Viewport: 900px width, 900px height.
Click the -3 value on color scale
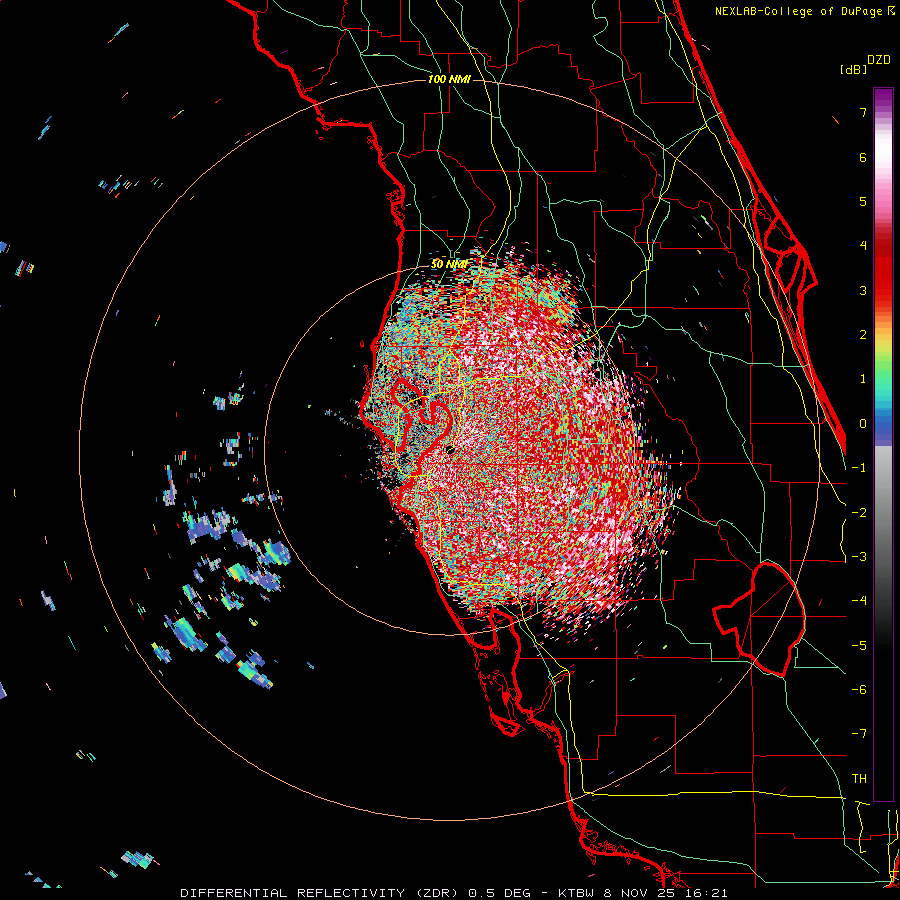[859, 557]
